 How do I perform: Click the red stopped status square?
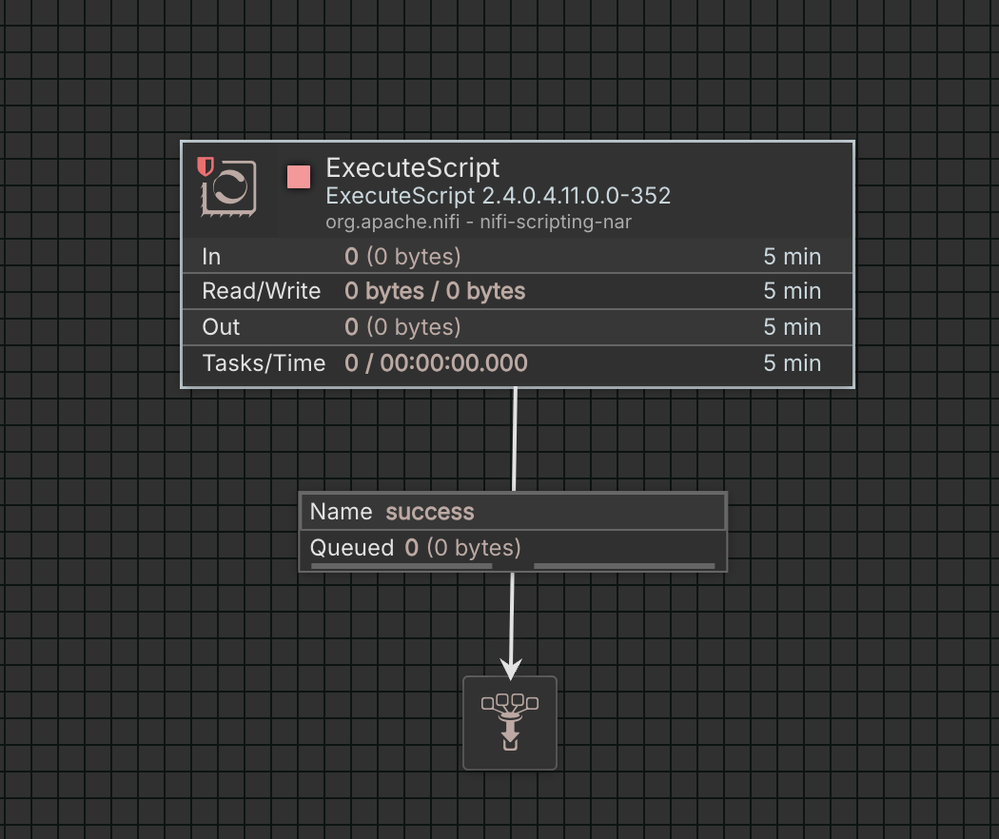(x=299, y=177)
